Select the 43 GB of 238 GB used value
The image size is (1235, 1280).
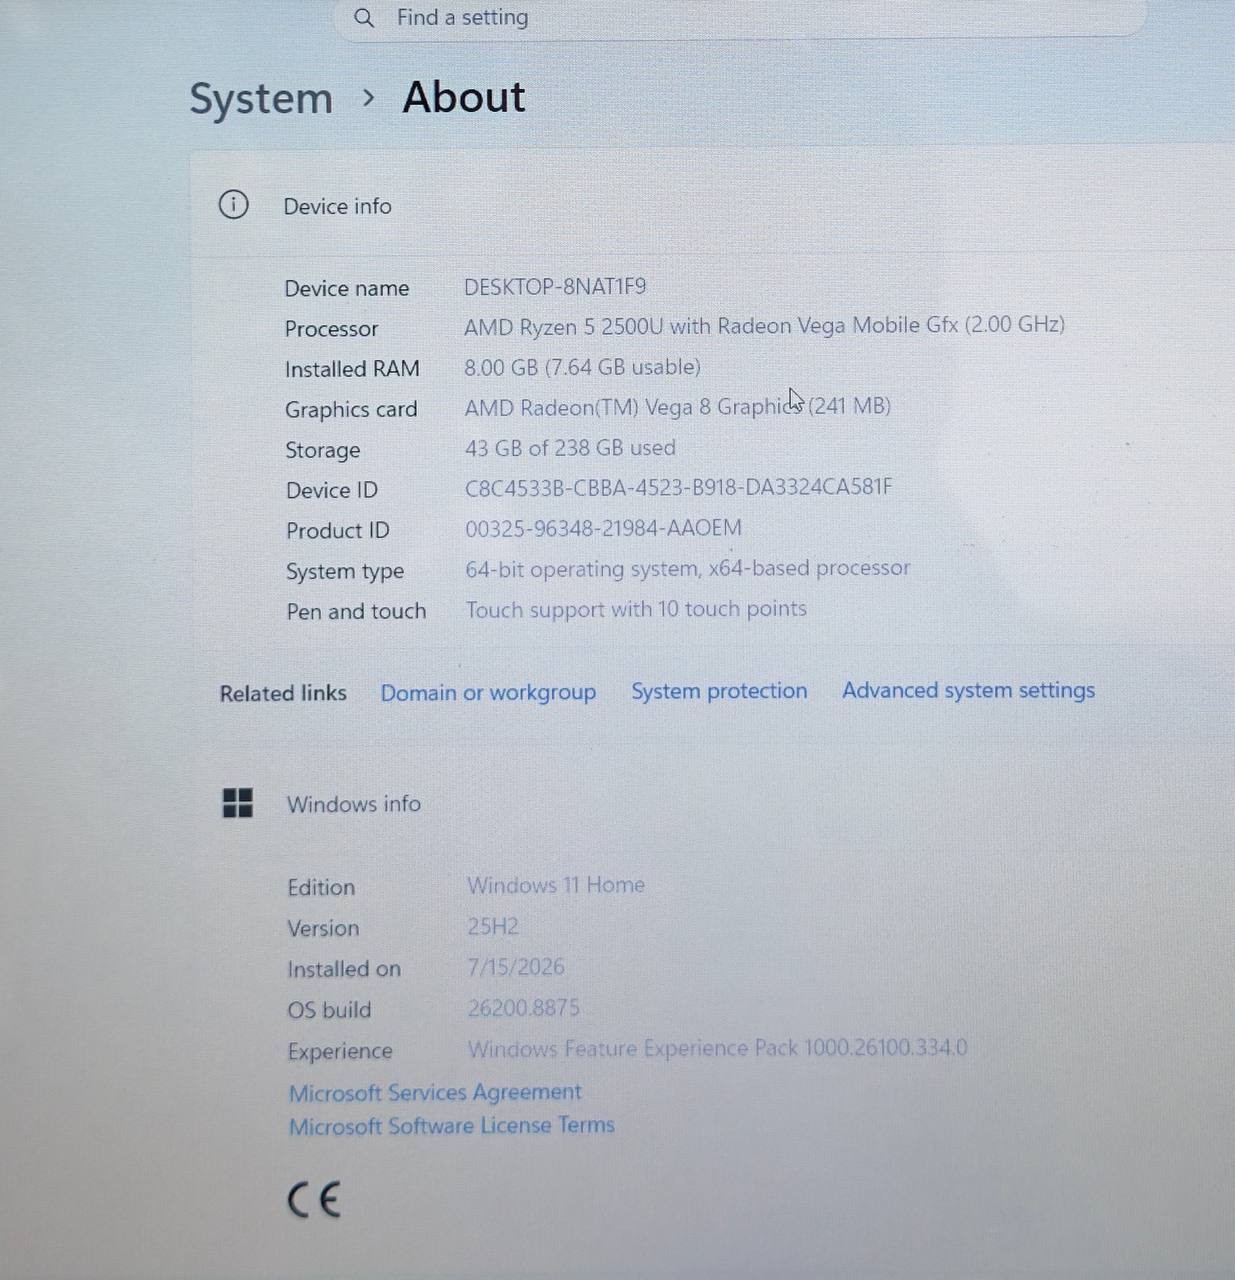pyautogui.click(x=570, y=448)
